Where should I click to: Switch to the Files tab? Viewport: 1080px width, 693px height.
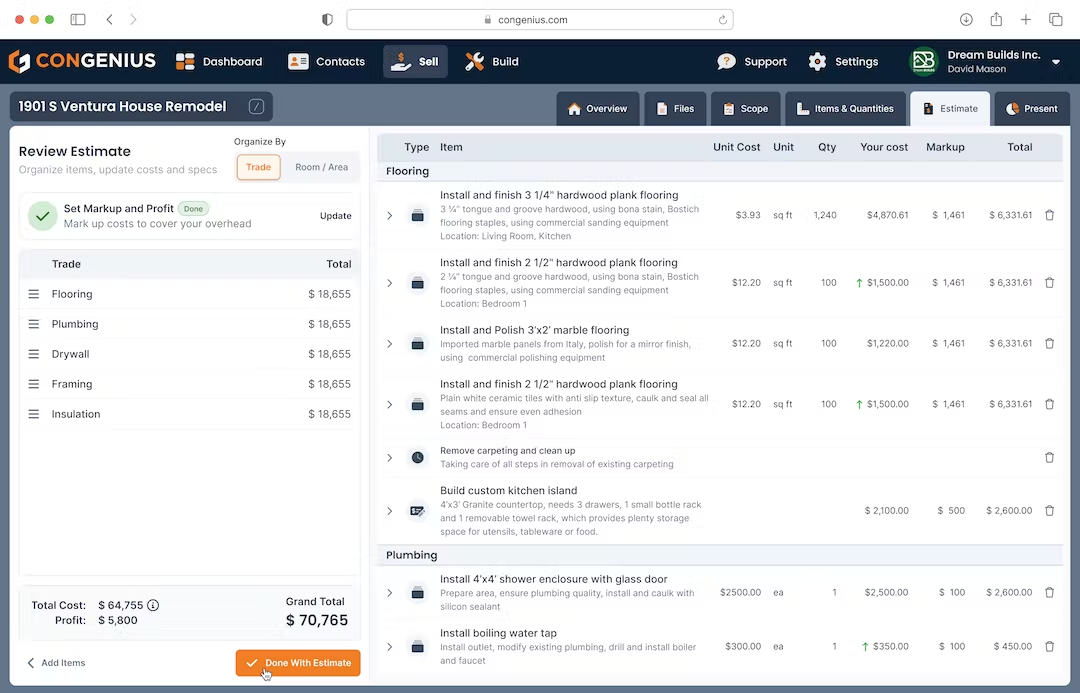[x=675, y=108]
